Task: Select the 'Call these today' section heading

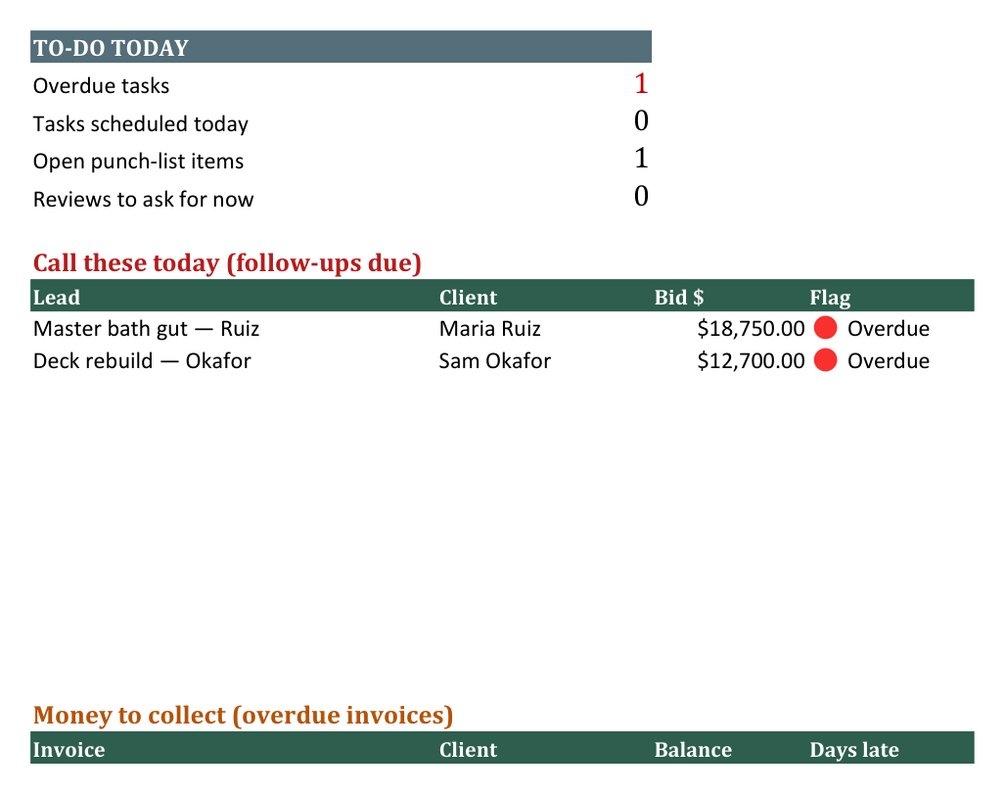Action: click(227, 263)
